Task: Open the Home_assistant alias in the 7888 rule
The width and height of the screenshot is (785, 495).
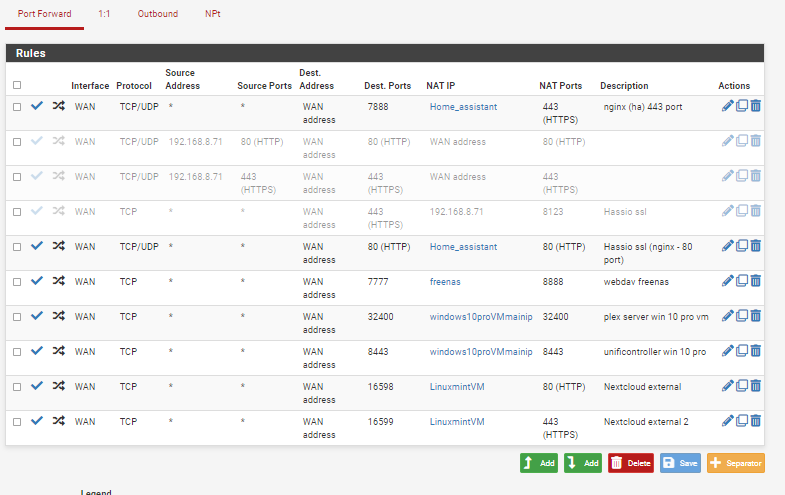Action: click(463, 107)
